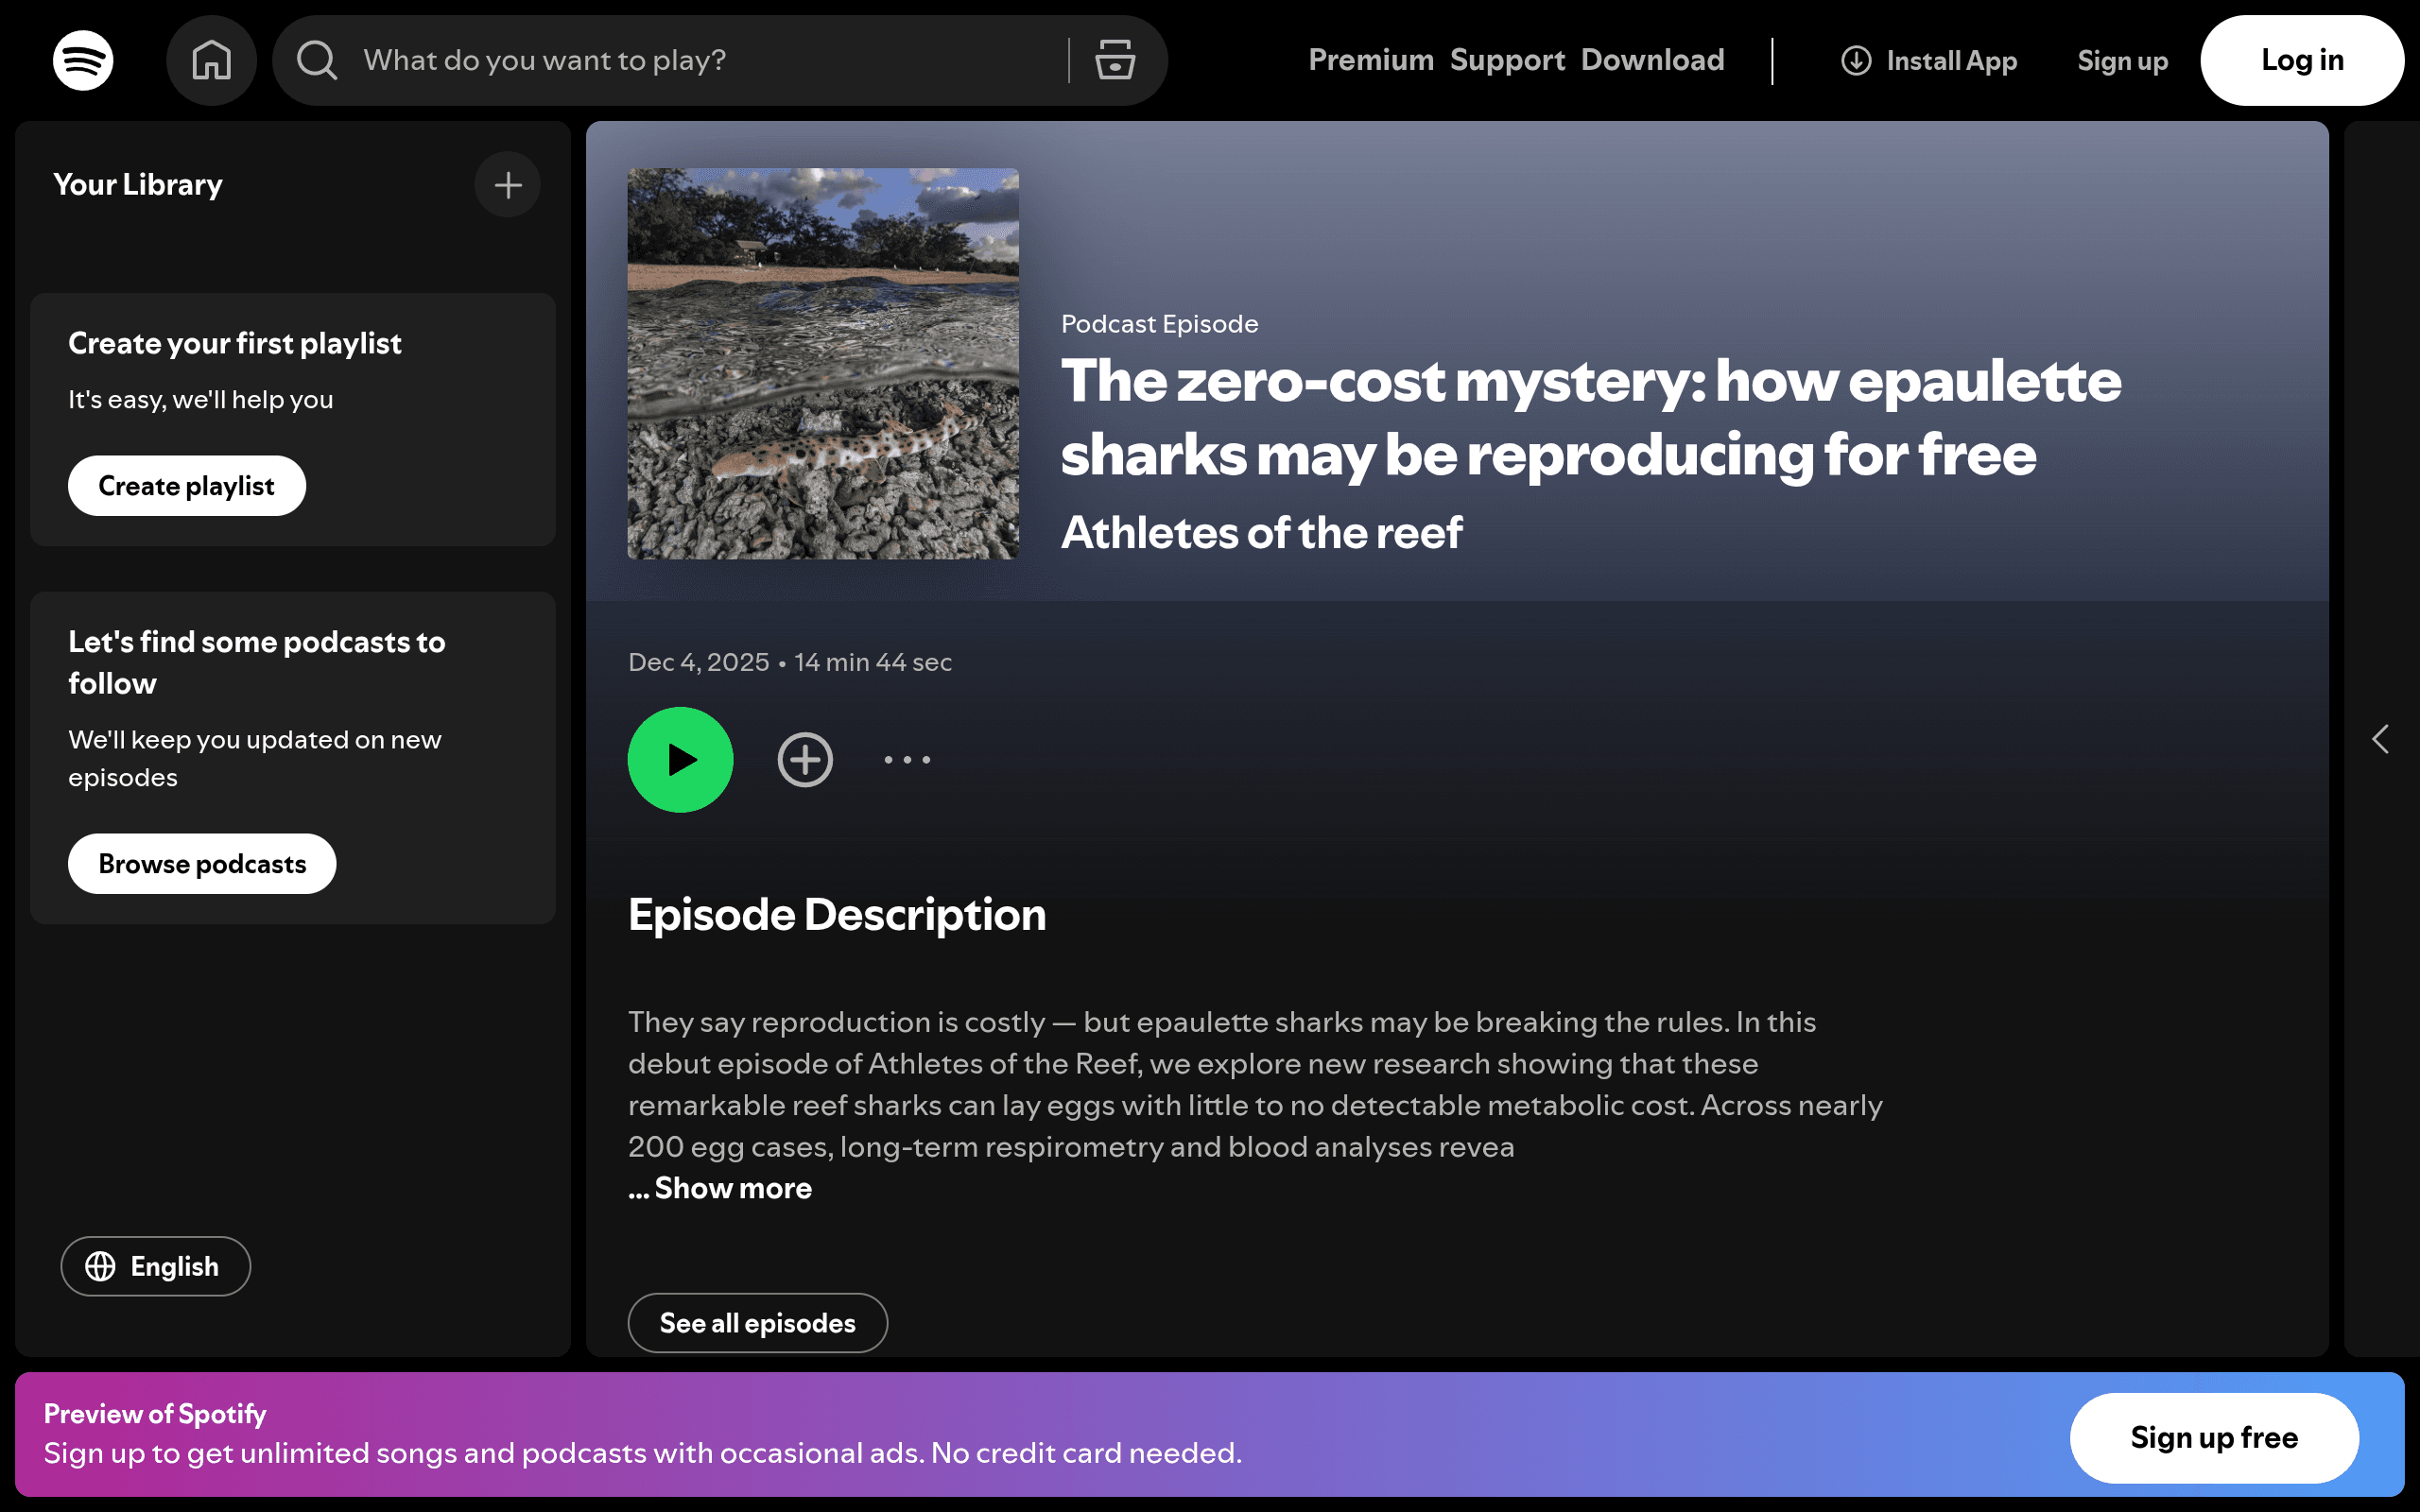Click 'It's easy, we'll help you' text
The image size is (2420, 1512).
pos(201,400)
